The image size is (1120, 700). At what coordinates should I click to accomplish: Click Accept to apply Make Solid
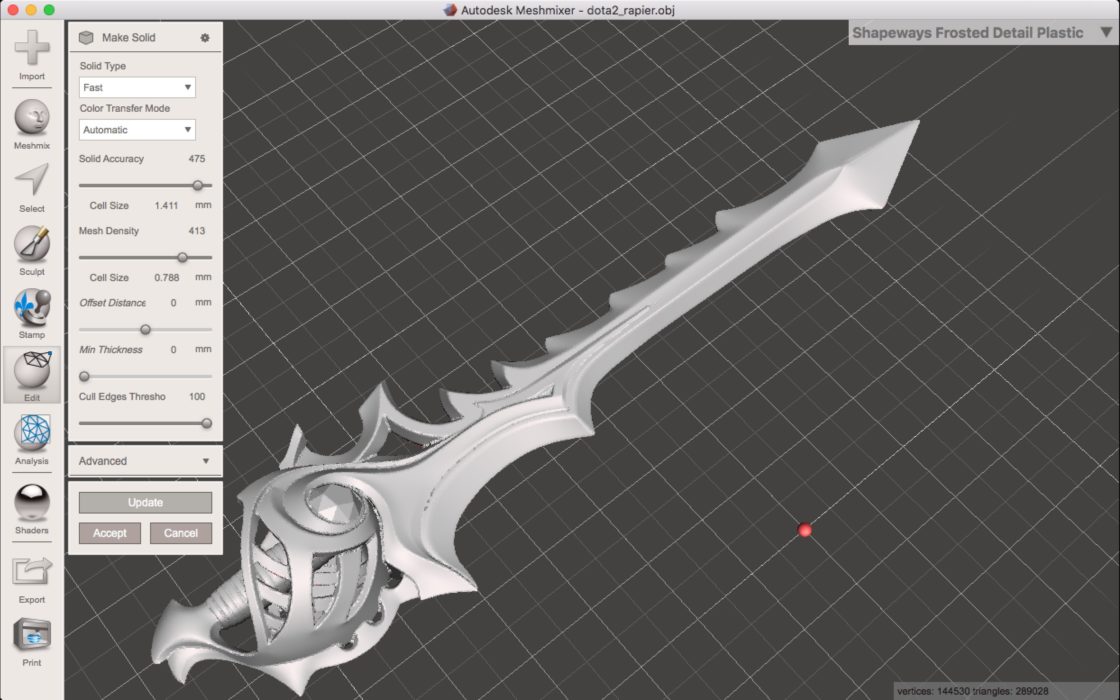point(110,533)
